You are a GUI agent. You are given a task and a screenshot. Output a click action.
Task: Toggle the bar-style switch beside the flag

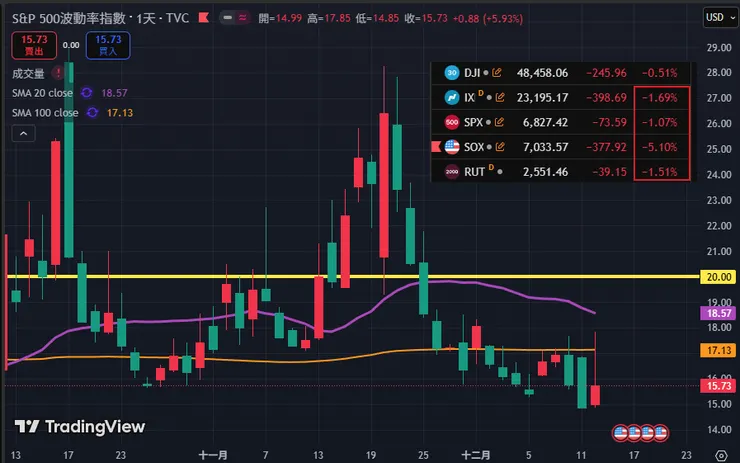pos(227,18)
